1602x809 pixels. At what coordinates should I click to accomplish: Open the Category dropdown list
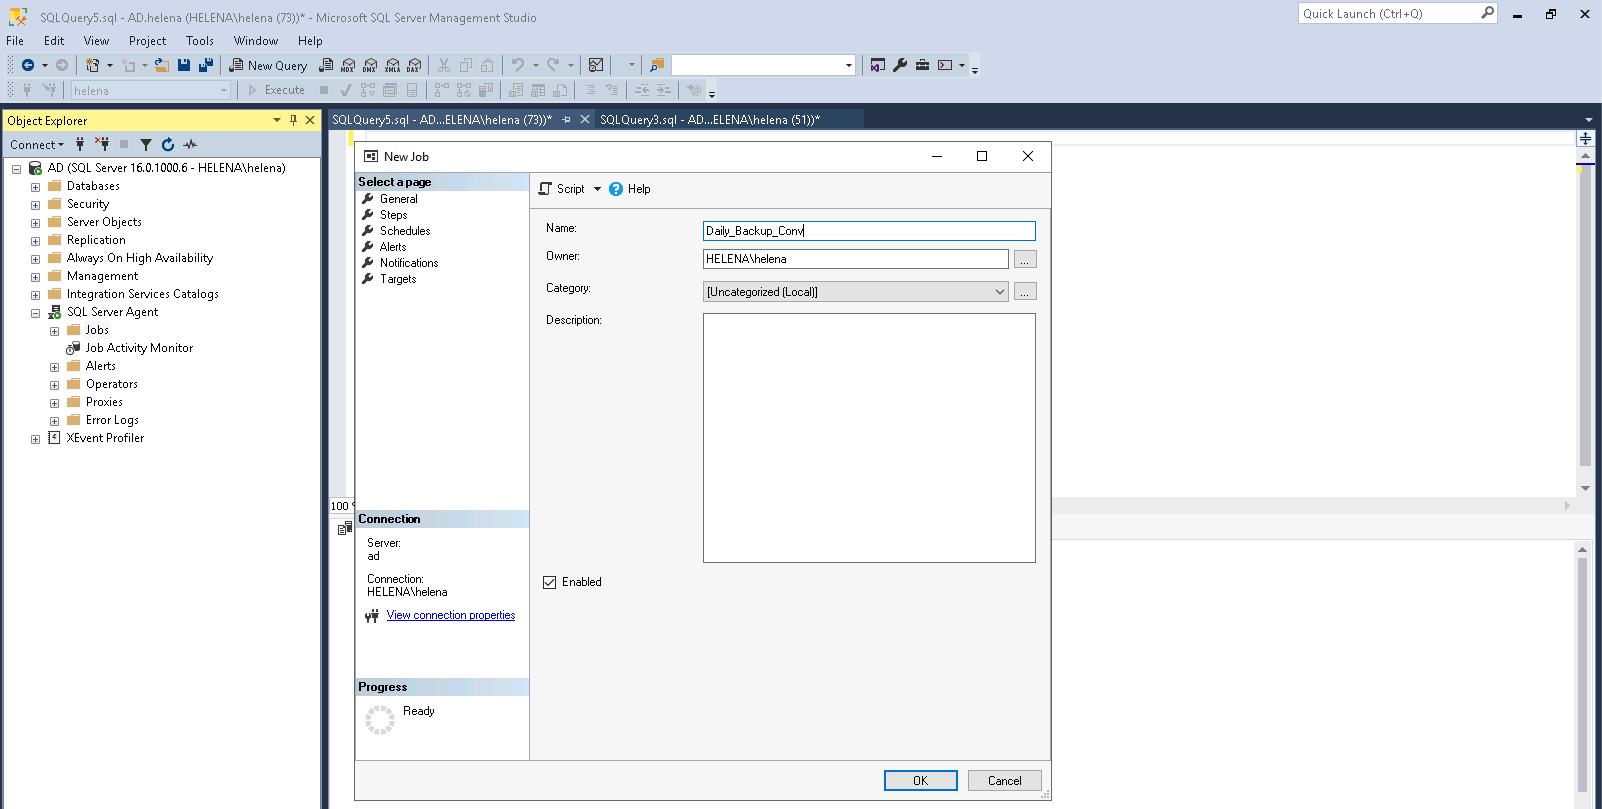[999, 292]
